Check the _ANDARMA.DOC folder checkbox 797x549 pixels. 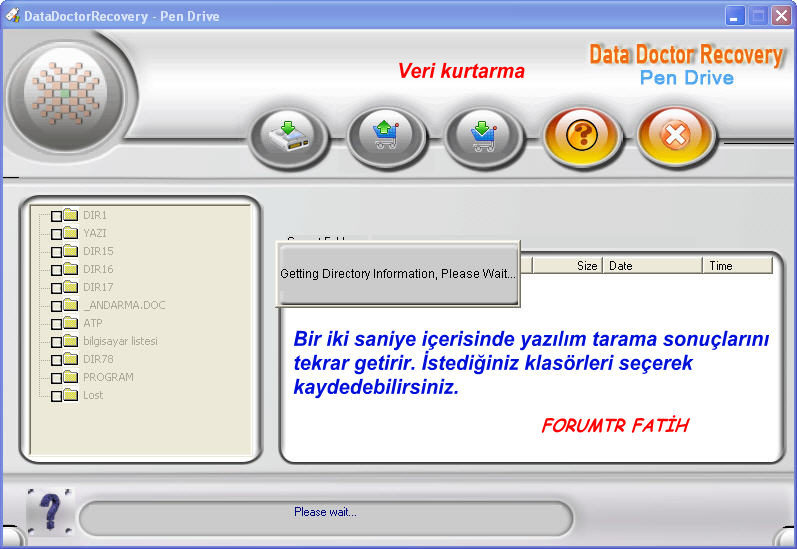(x=56, y=306)
